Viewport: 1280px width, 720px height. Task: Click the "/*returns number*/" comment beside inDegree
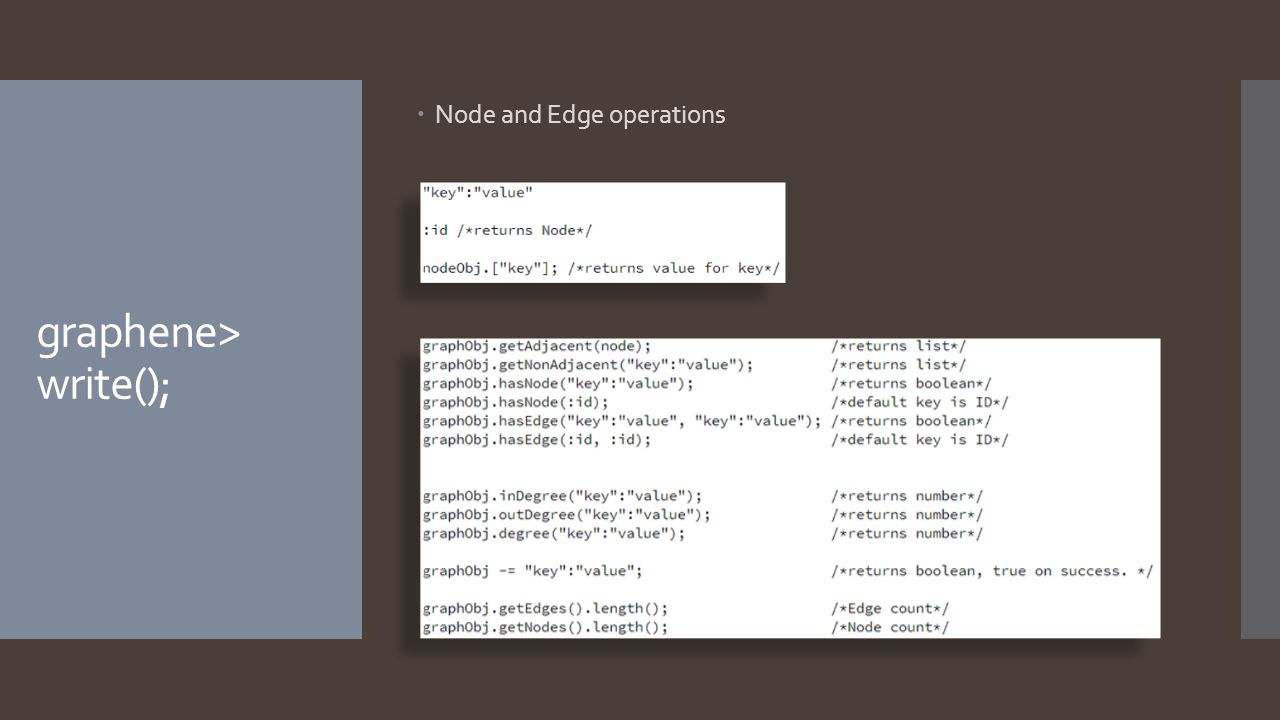coord(907,496)
